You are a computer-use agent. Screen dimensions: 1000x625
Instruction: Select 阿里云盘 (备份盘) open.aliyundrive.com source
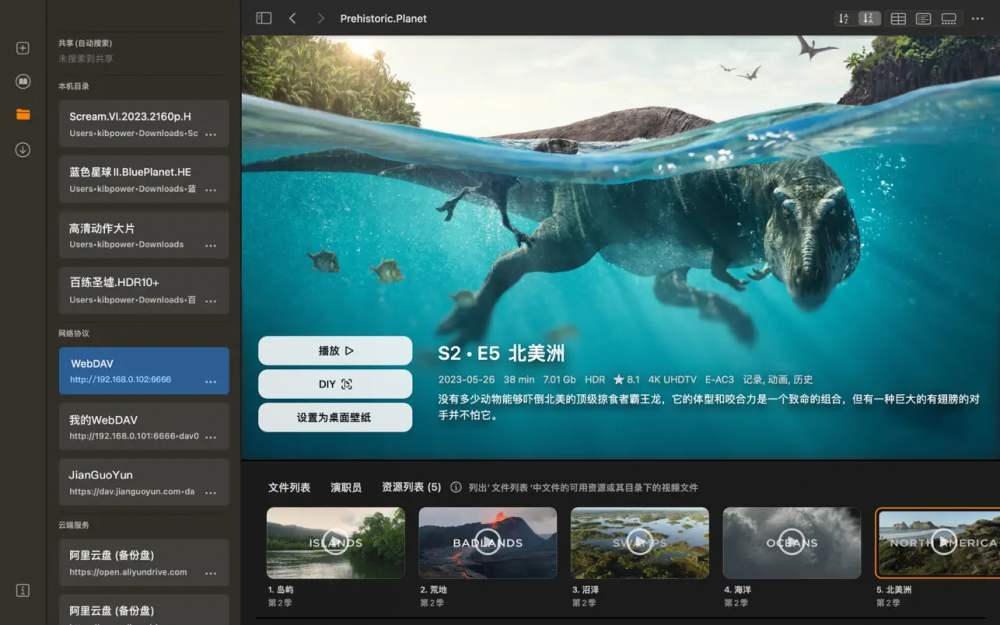pyautogui.click(x=143, y=562)
